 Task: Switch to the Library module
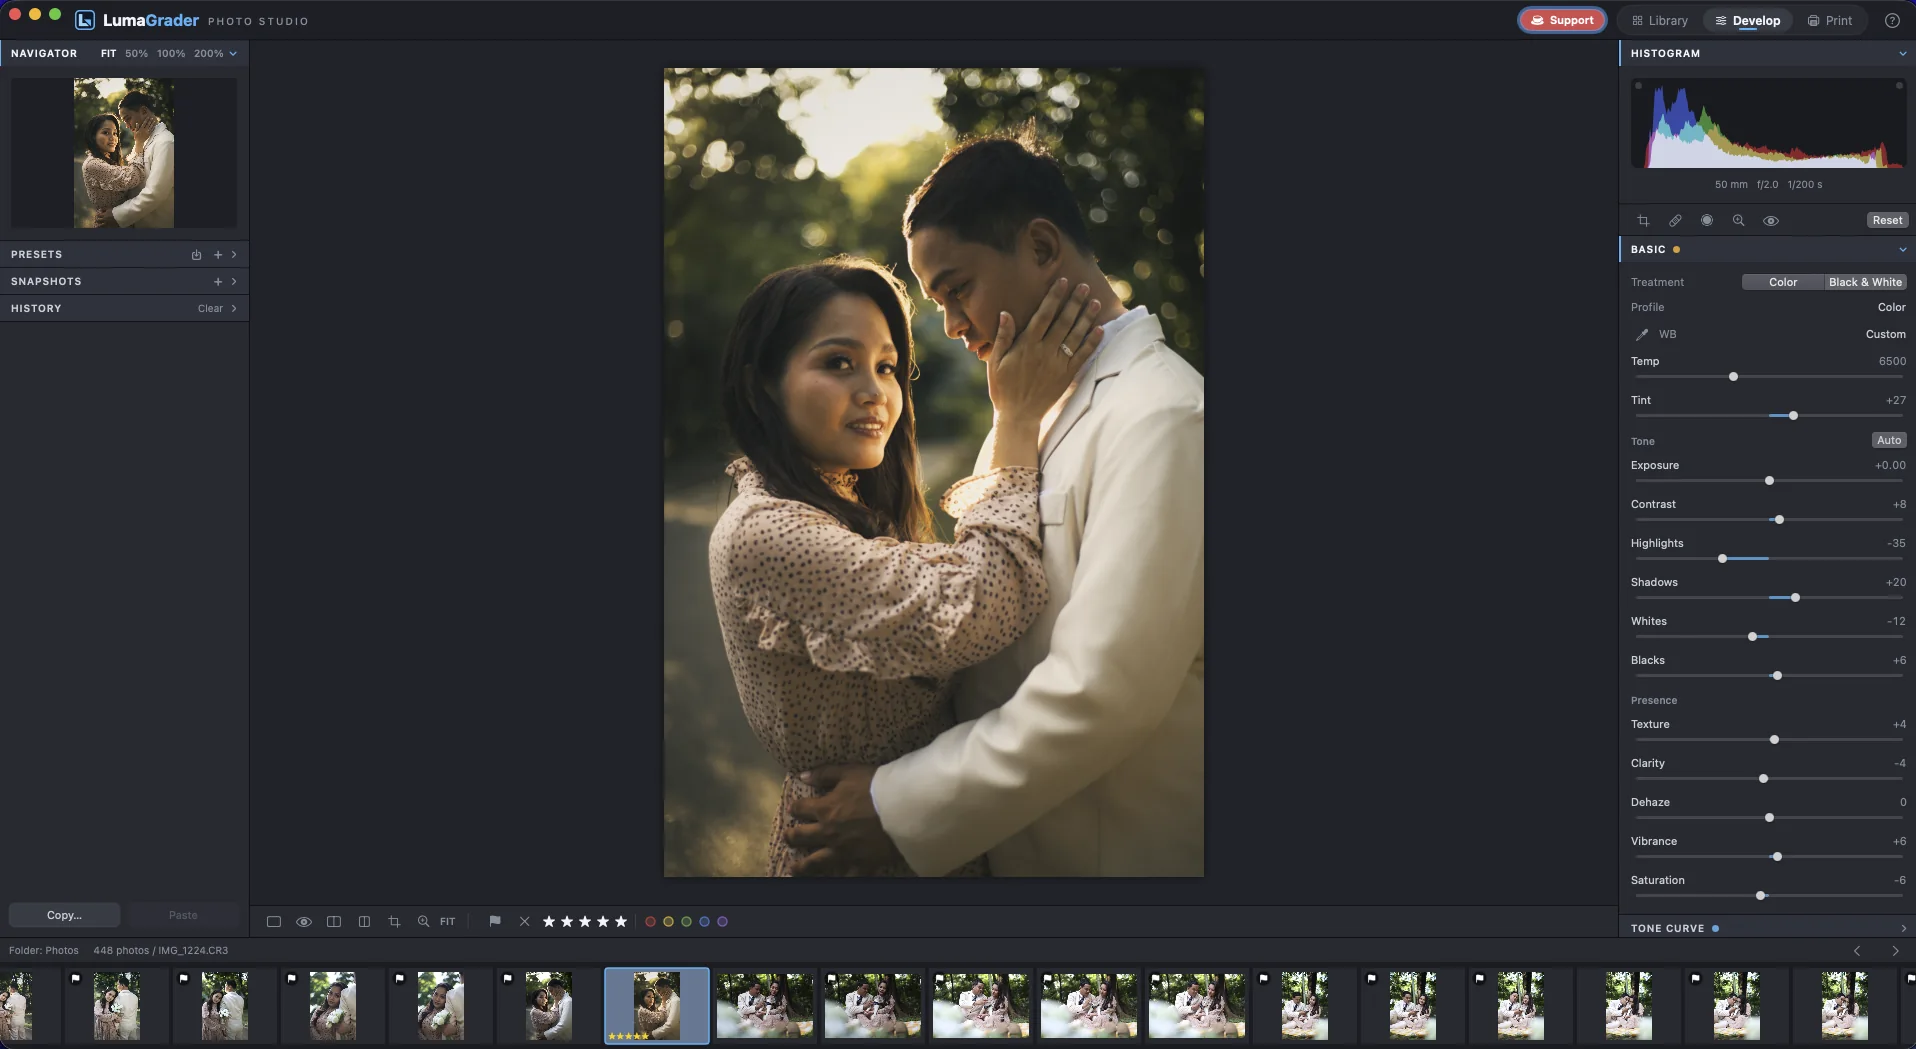tap(1659, 20)
